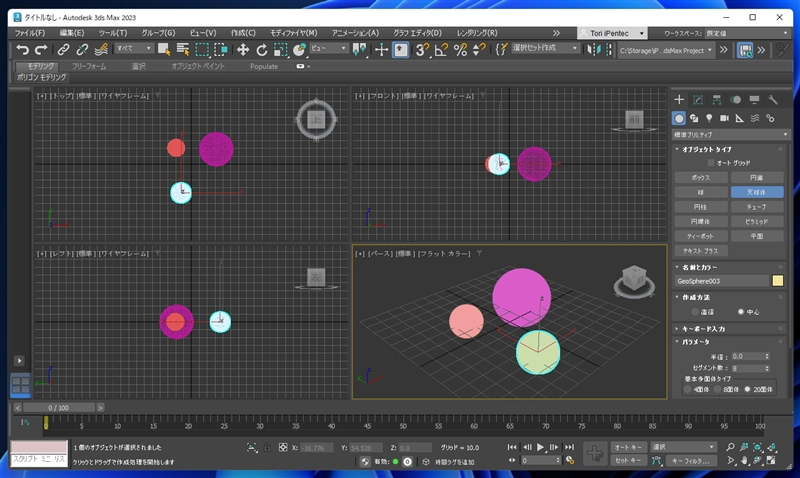The image size is (800, 478).
Task: Choose the 8面体 polyhedron type
Action: coord(717,389)
